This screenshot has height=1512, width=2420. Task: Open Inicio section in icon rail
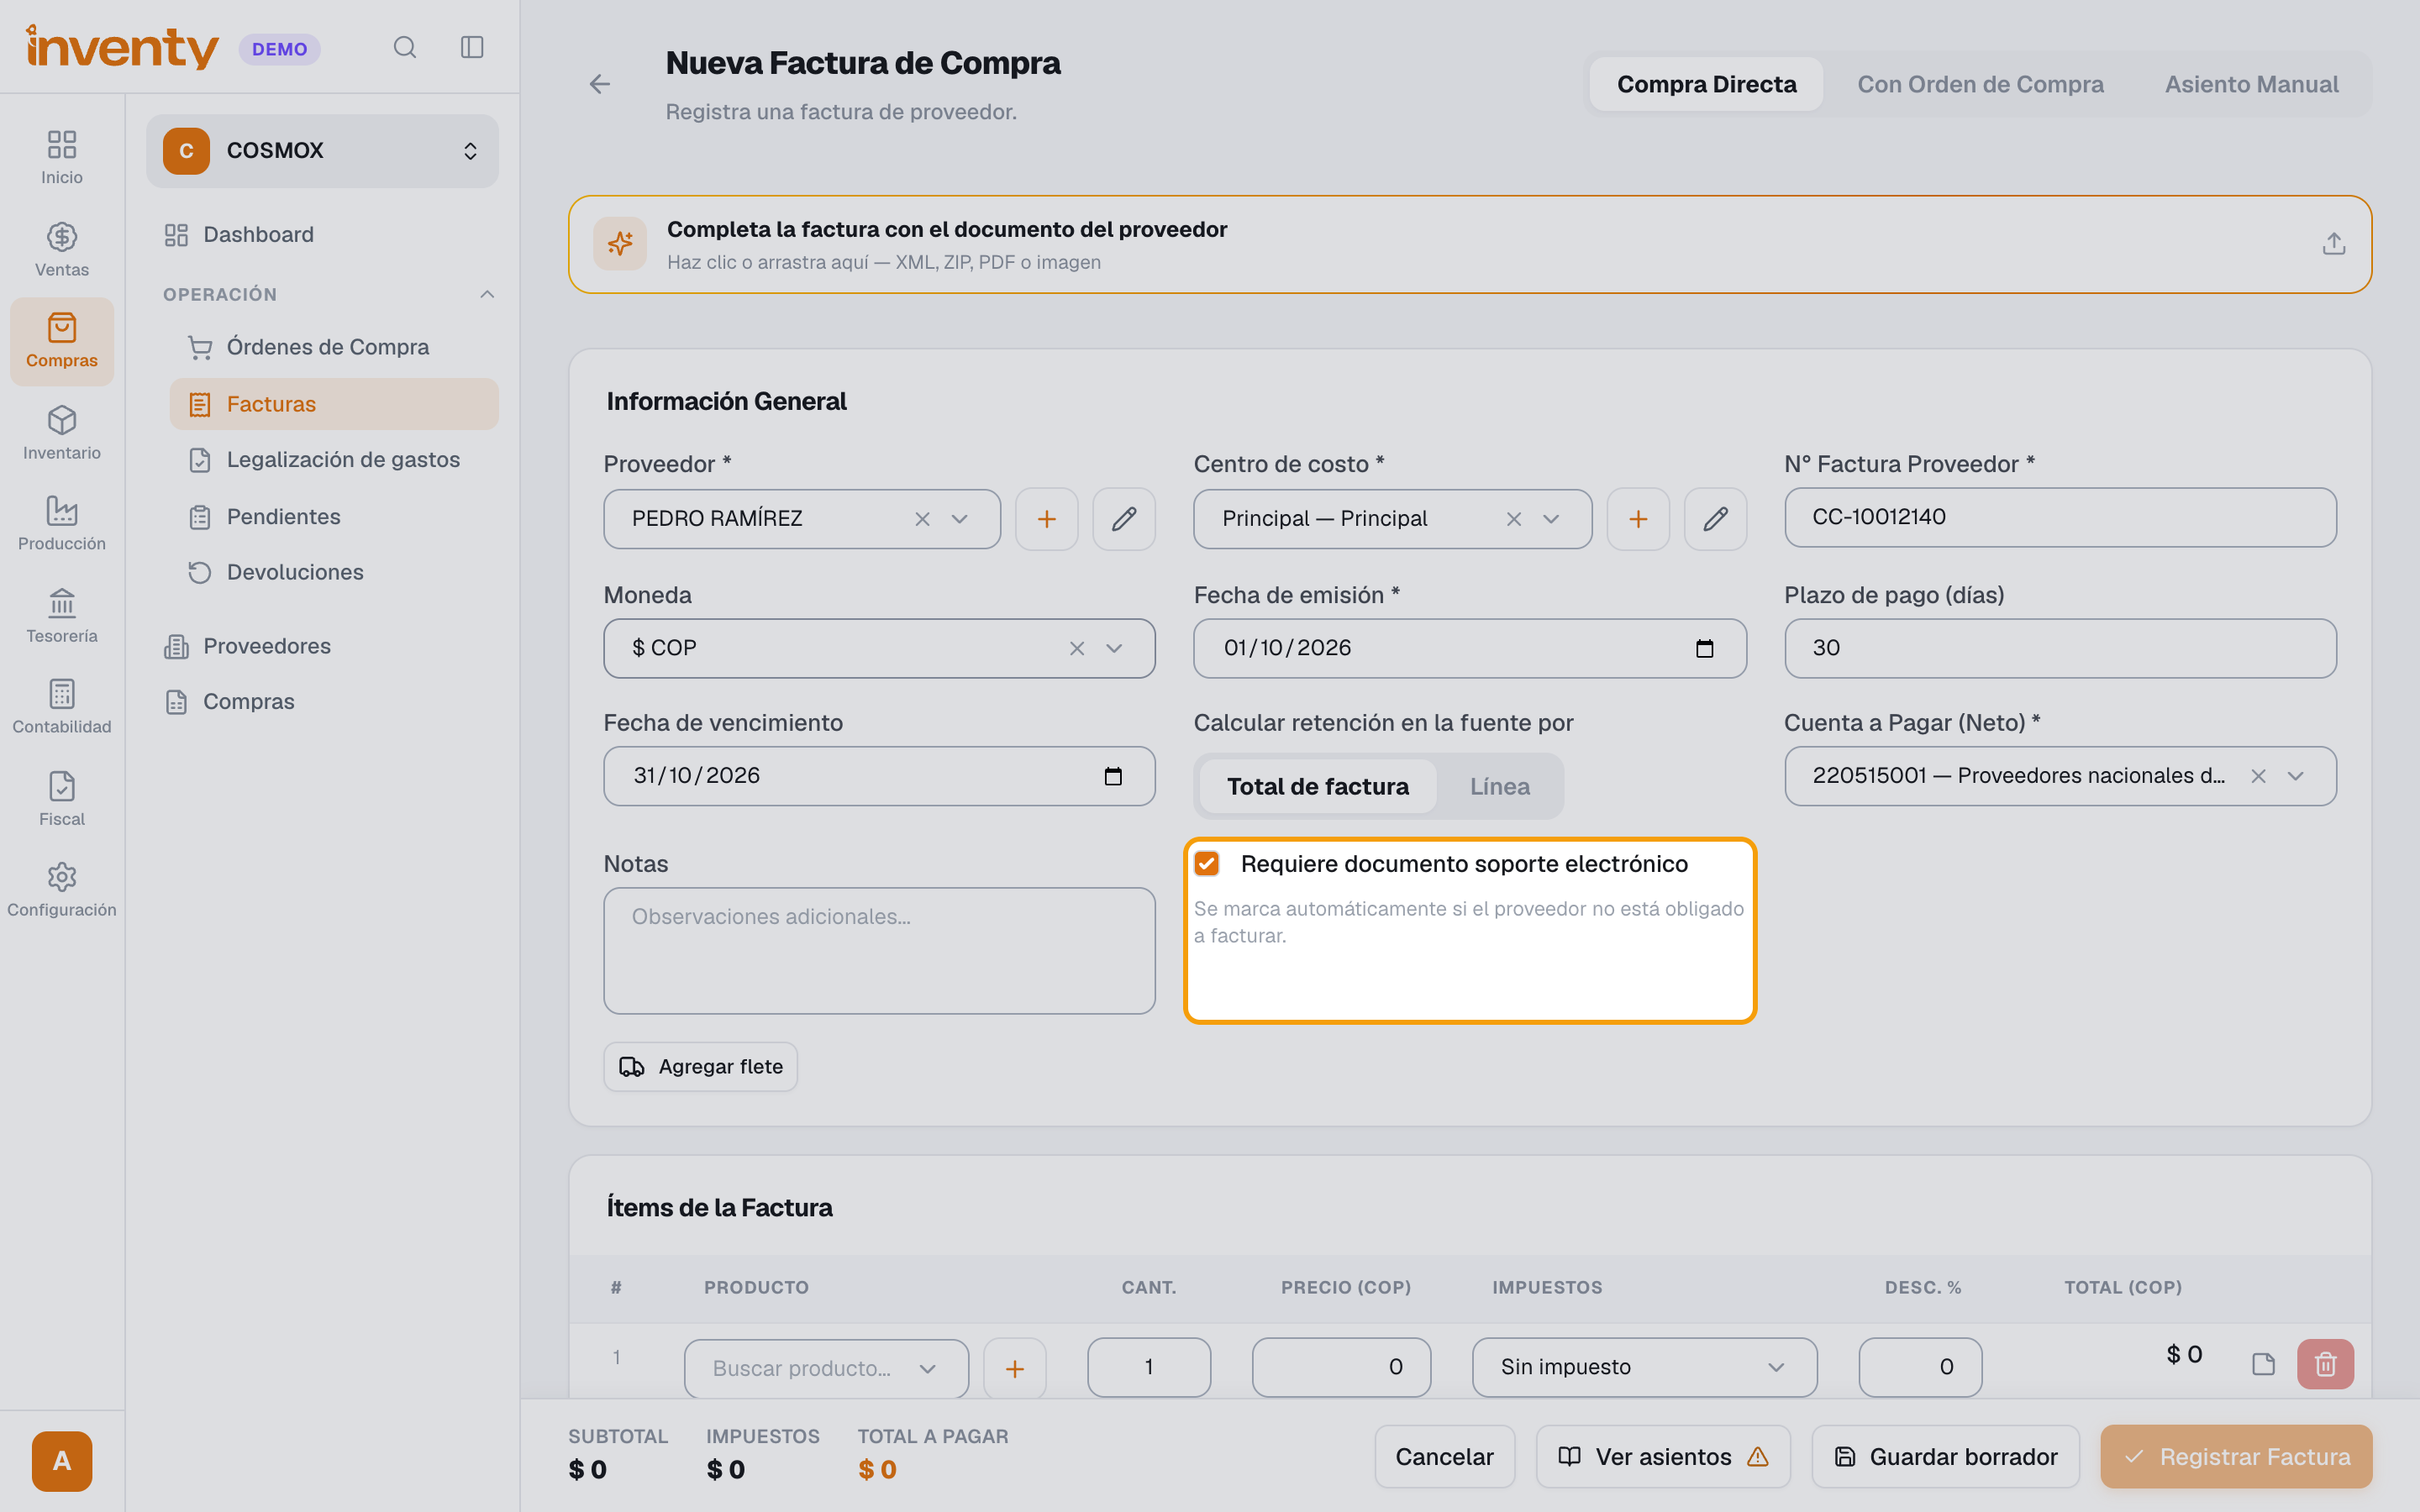tap(62, 158)
